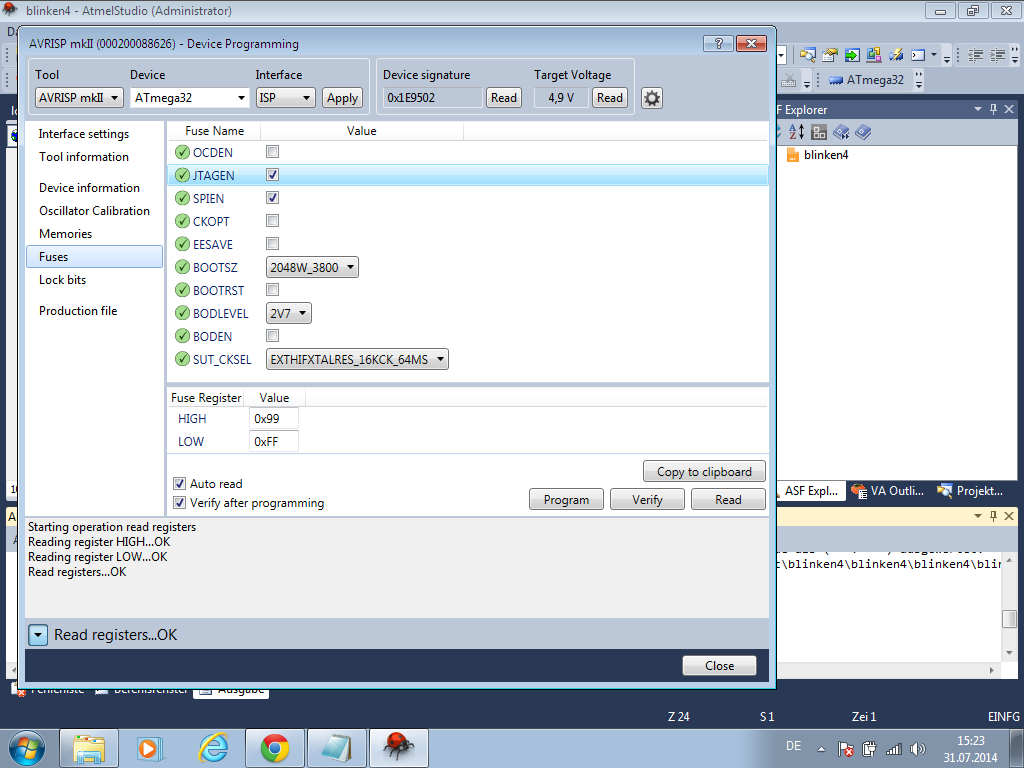The height and width of the screenshot is (768, 1024).
Task: Pin the output panel in AtmelStudio
Action: coord(993,516)
